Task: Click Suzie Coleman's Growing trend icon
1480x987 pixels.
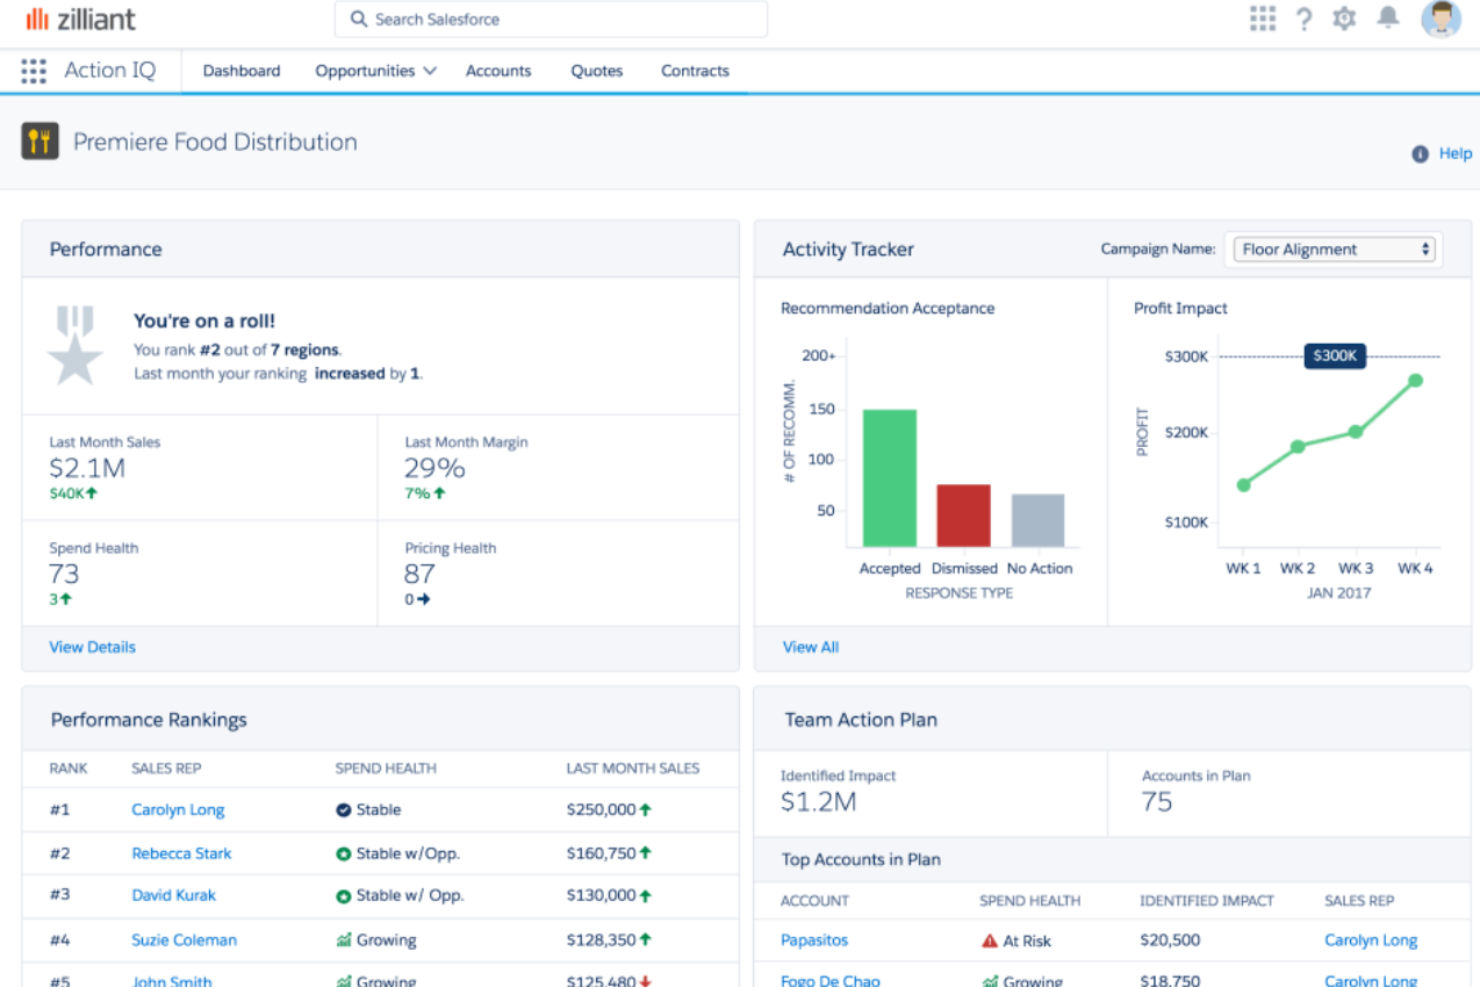Action: click(x=344, y=939)
